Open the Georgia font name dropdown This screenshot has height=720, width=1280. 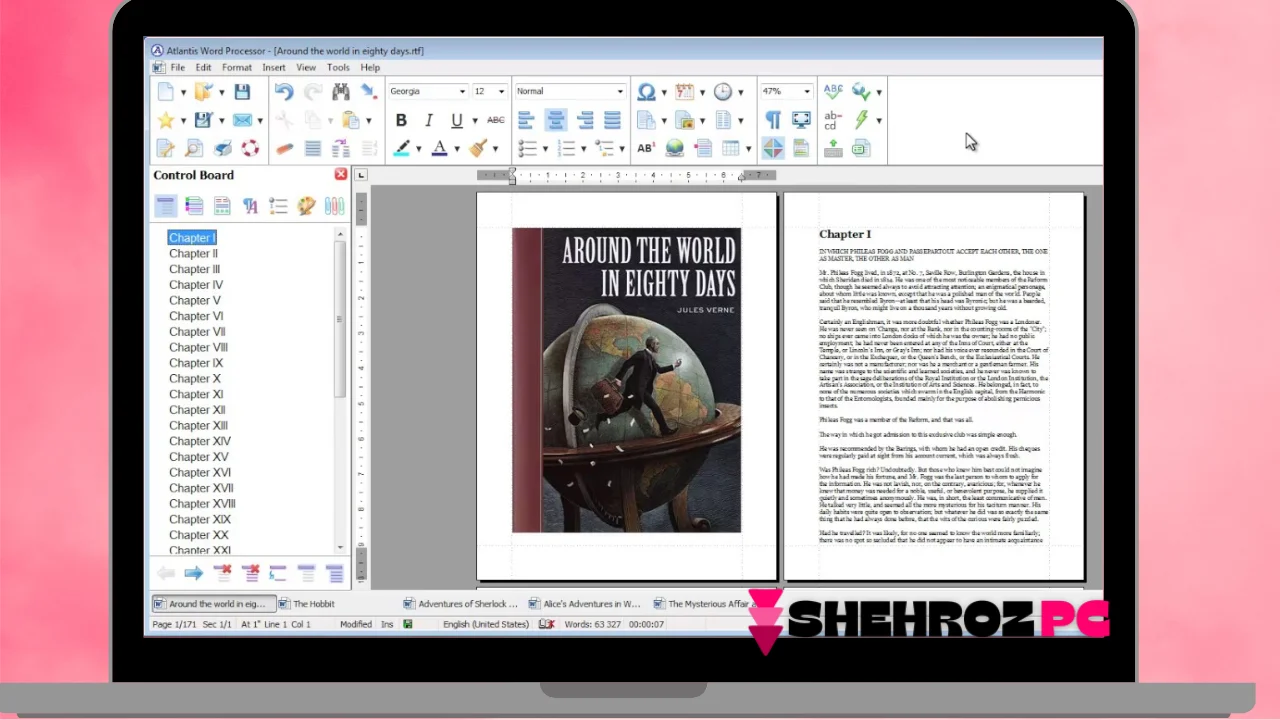point(462,92)
